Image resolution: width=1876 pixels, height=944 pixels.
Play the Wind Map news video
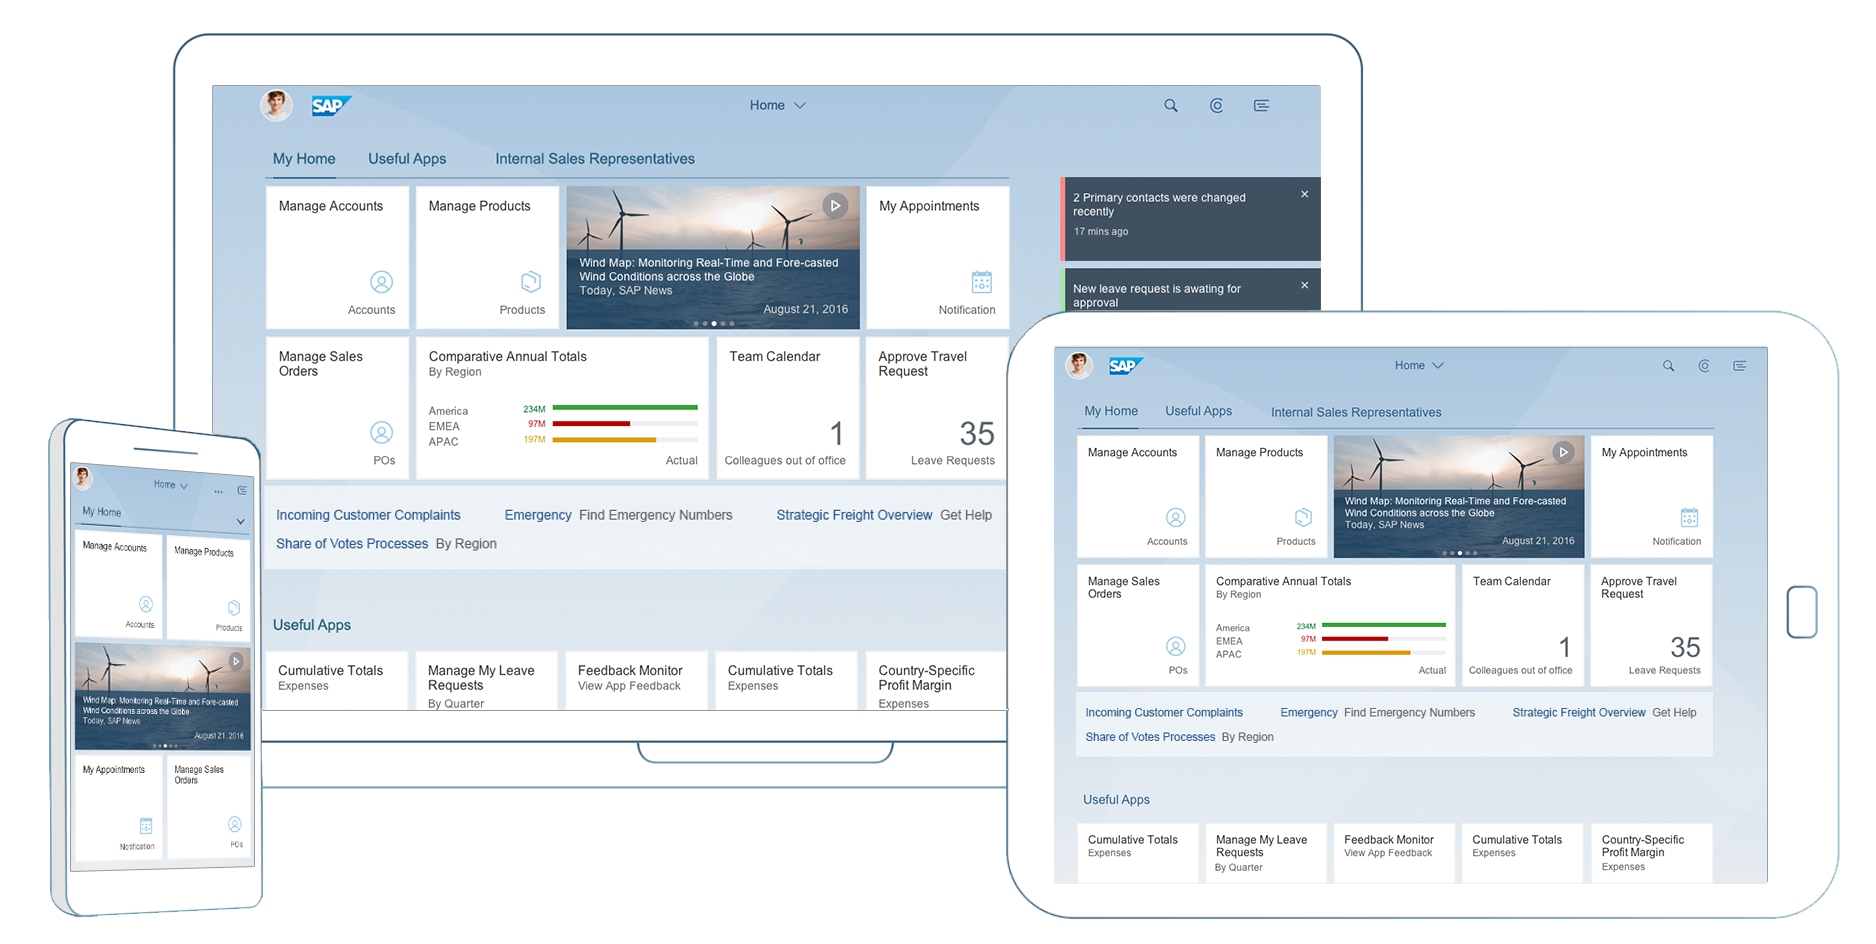(x=835, y=205)
